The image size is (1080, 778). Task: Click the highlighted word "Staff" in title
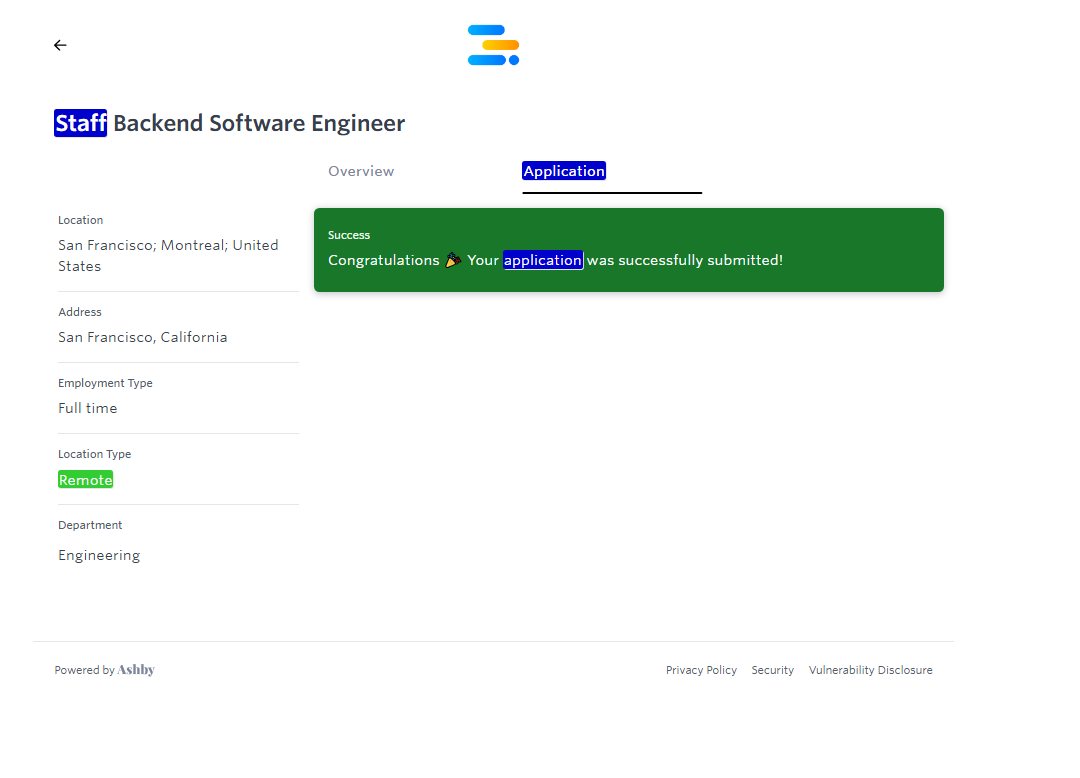(80, 123)
